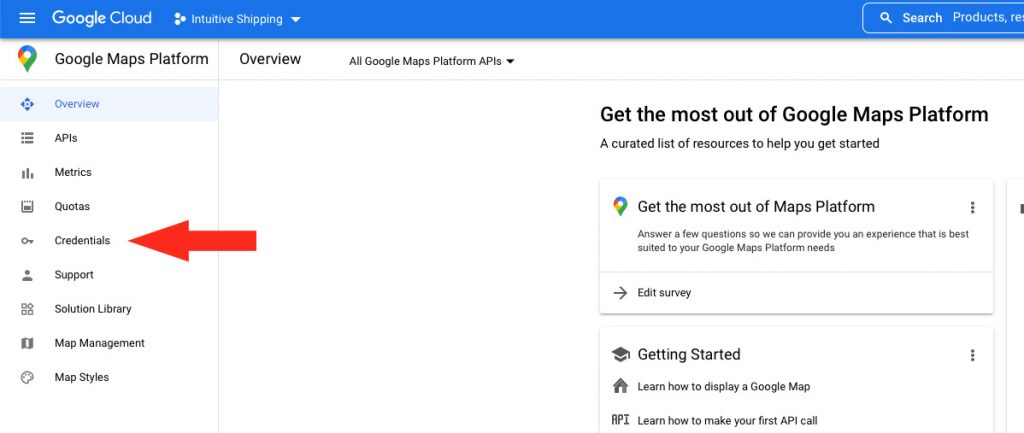
Task: Click the search magnifier icon
Action: [x=886, y=18]
